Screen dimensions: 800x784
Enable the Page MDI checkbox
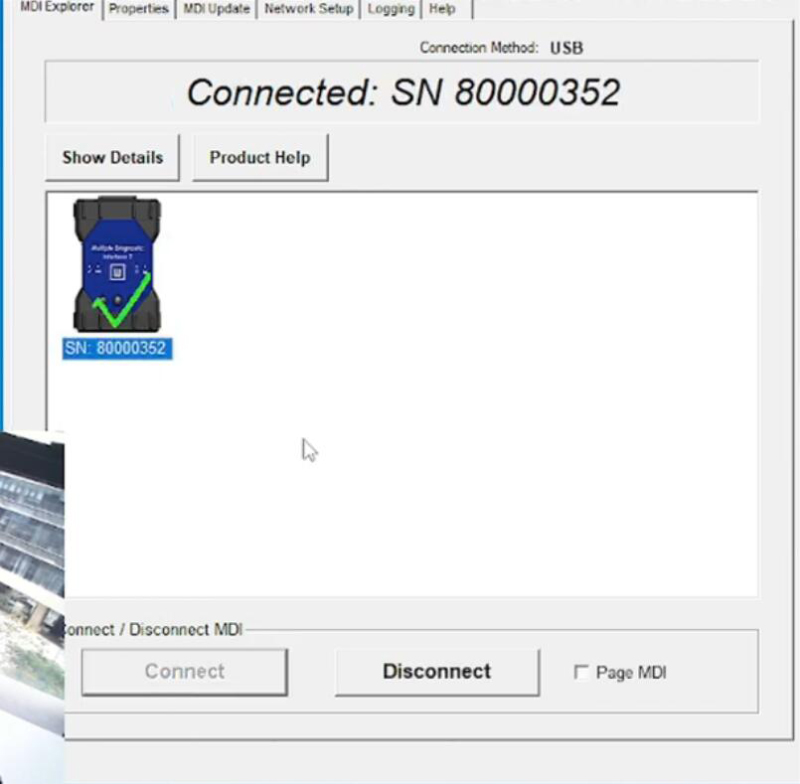[x=581, y=672]
